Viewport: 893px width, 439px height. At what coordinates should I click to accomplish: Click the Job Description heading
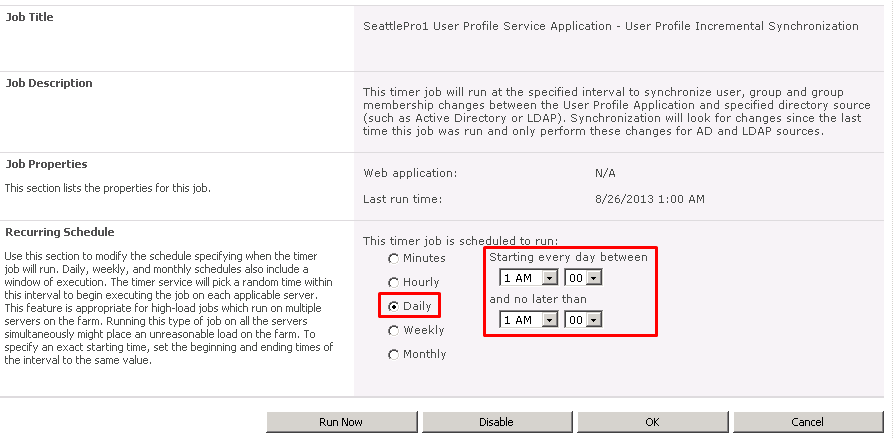[49, 83]
